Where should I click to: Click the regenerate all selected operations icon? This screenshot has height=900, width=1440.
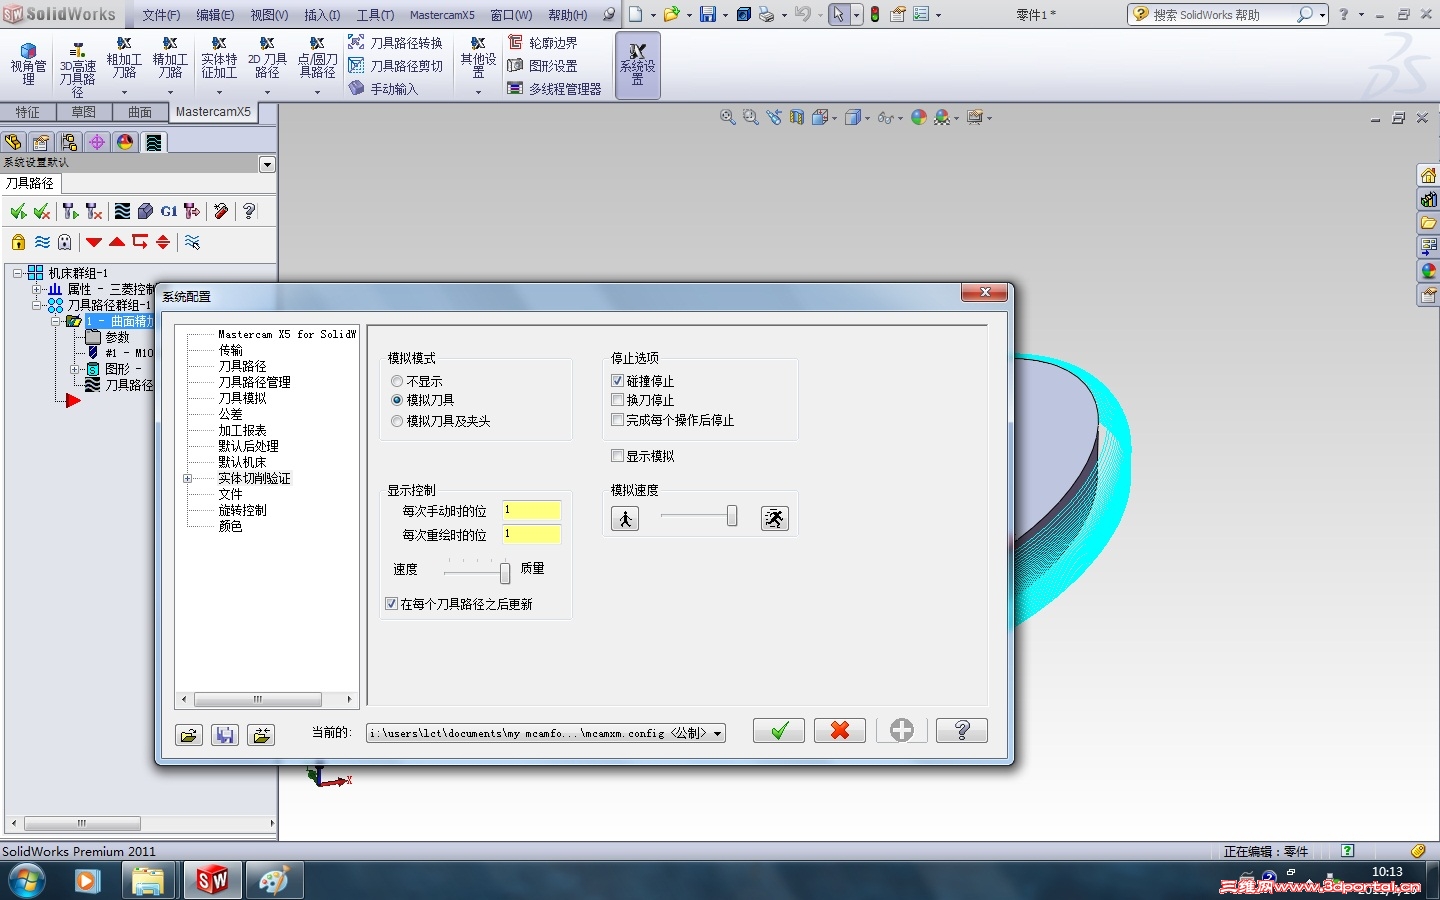tap(69, 211)
